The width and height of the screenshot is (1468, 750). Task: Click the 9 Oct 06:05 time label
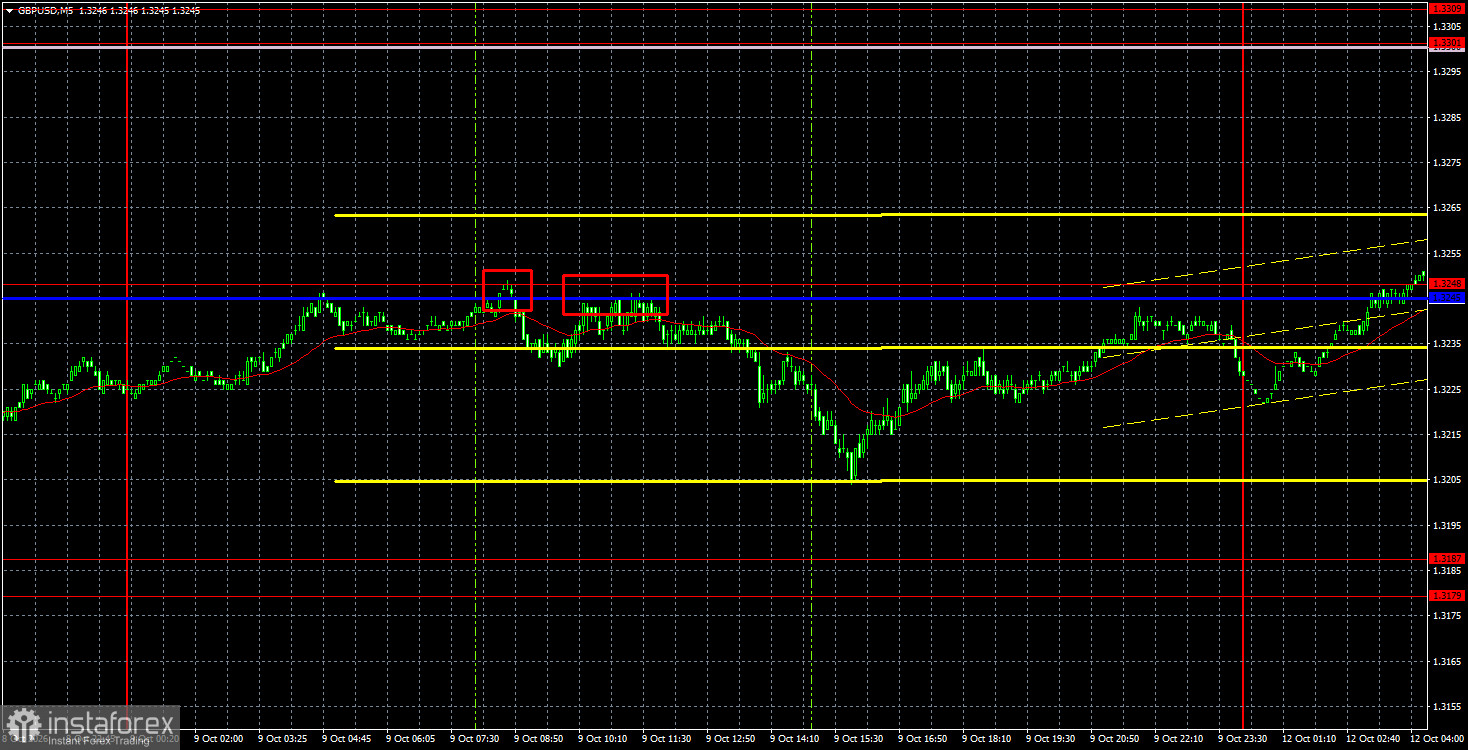(x=411, y=739)
